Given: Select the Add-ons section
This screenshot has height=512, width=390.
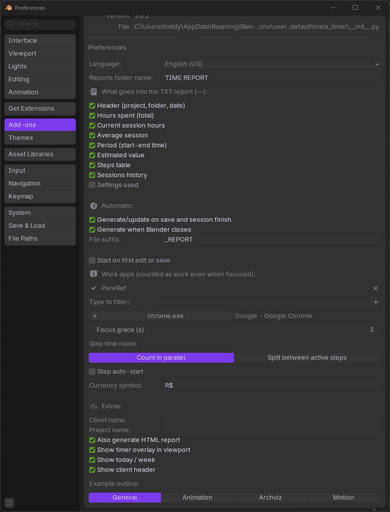Looking at the screenshot, I should pyautogui.click(x=40, y=125).
